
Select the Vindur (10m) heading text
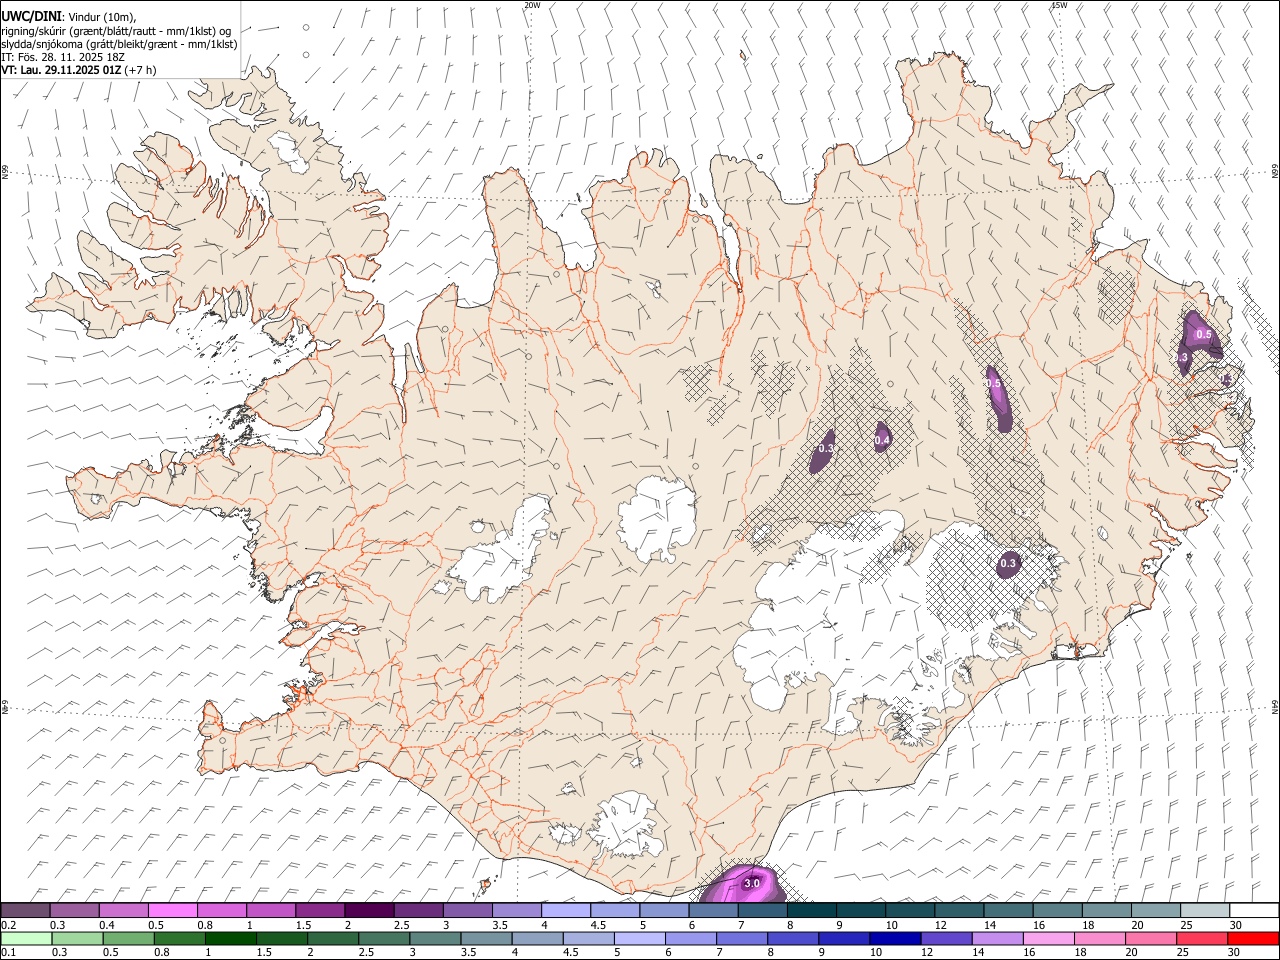point(101,17)
